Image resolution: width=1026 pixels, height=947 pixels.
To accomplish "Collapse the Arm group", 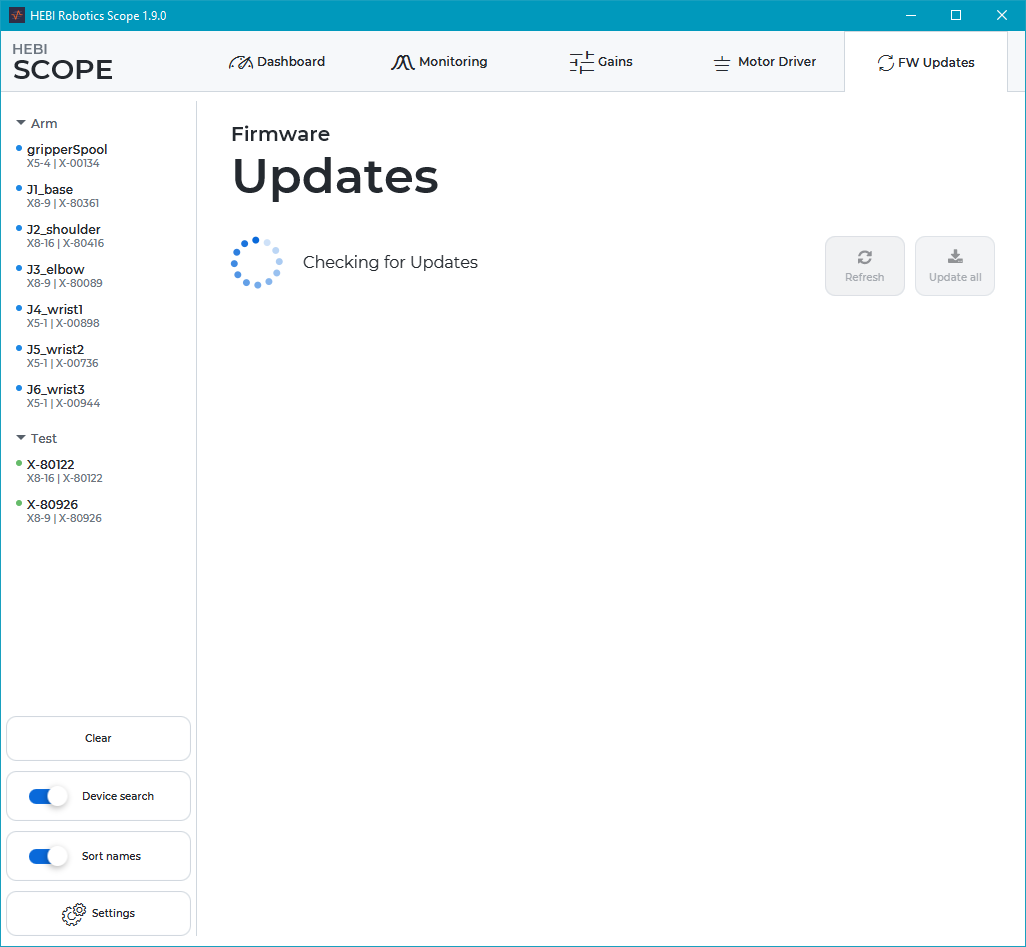I will pos(21,123).
